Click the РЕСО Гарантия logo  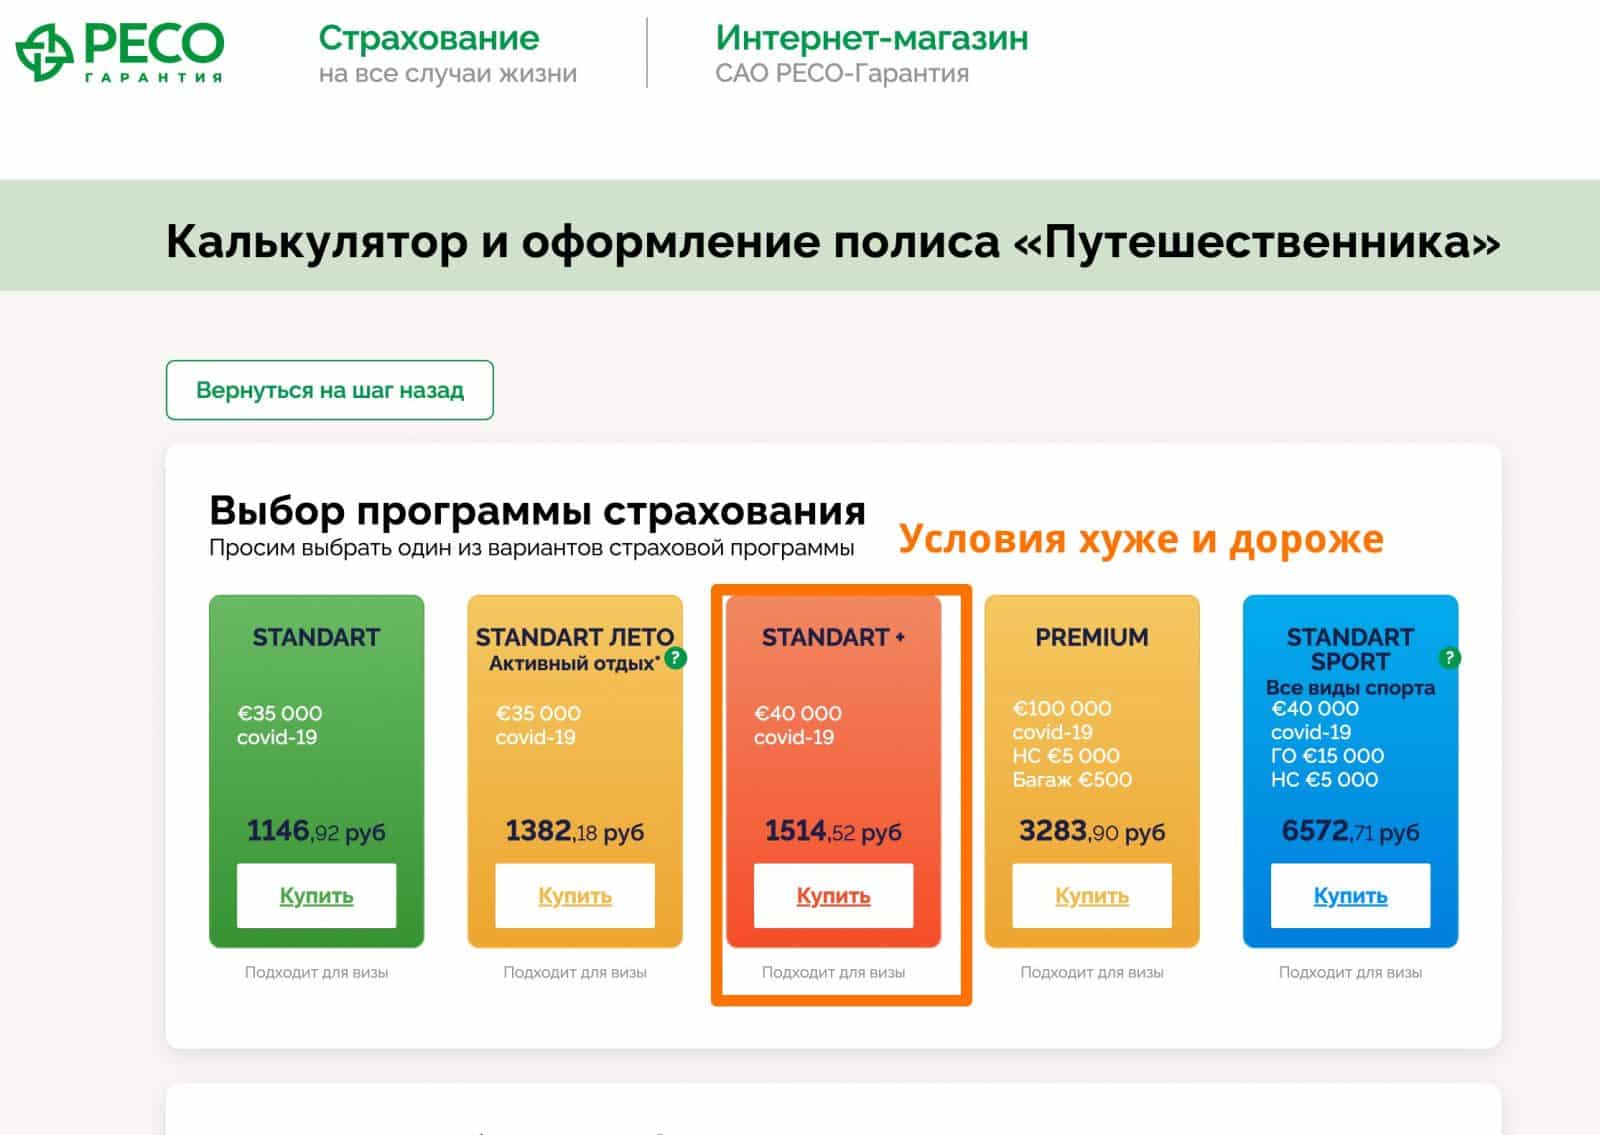[x=120, y=51]
